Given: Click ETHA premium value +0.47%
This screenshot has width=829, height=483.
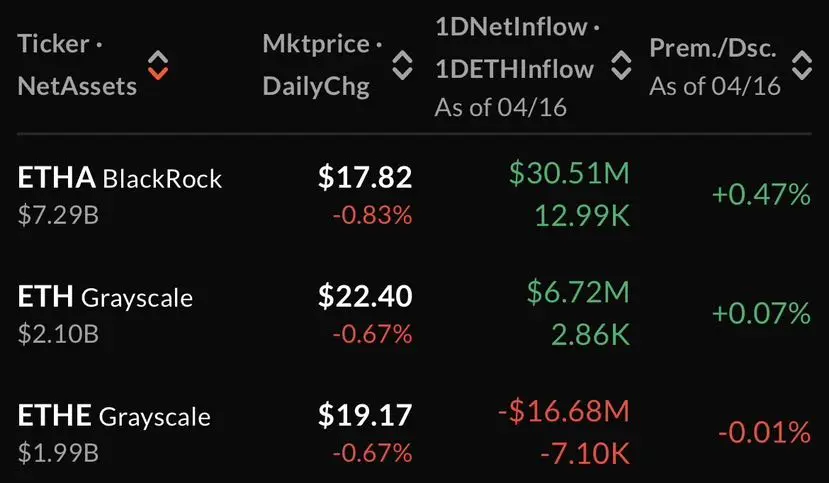Looking at the screenshot, I should coord(760,195).
